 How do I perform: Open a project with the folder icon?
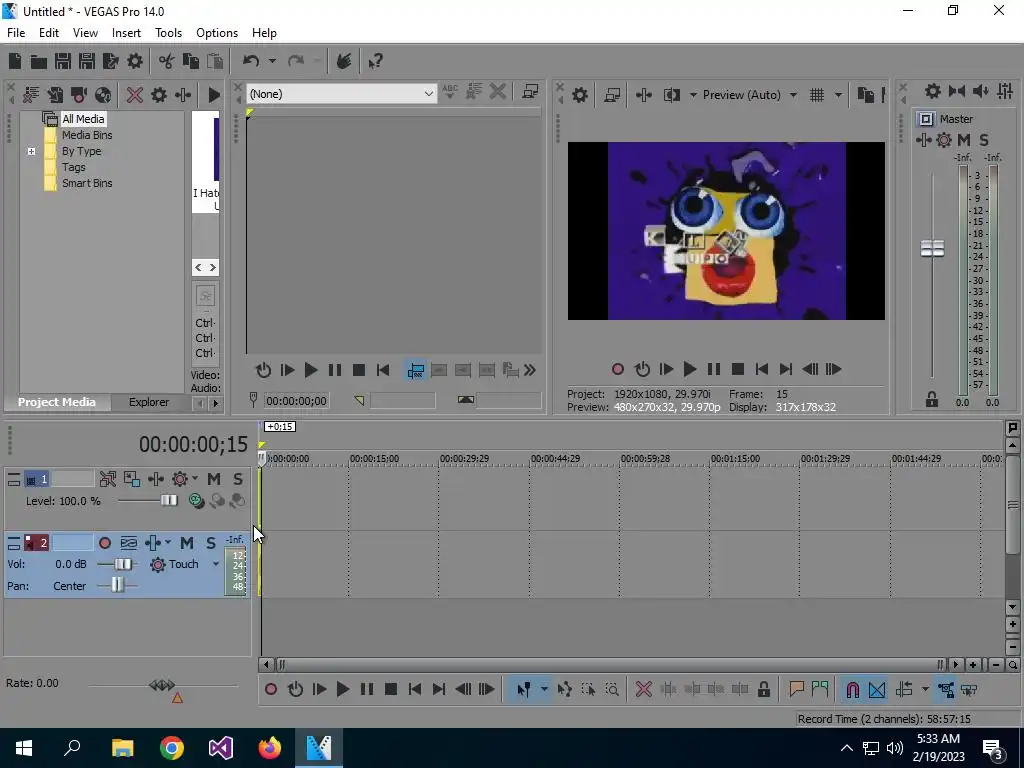(39, 61)
